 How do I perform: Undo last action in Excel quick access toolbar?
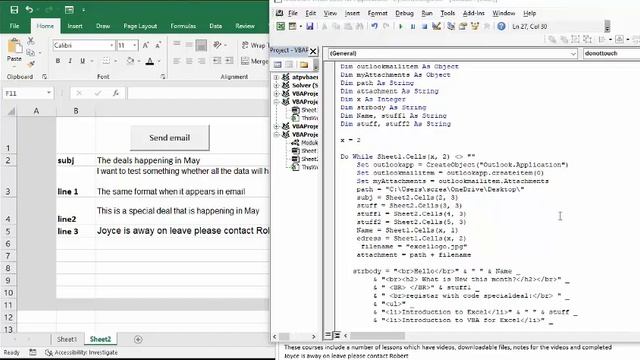29,9
